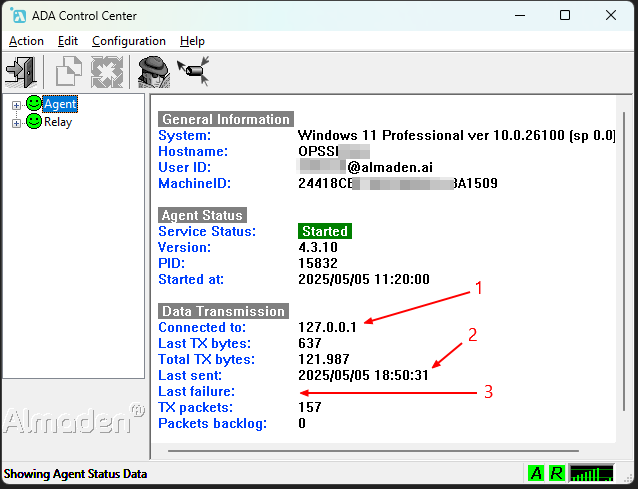Click the Packets backlog label
Screen dimensions: 638x489
coord(212,424)
